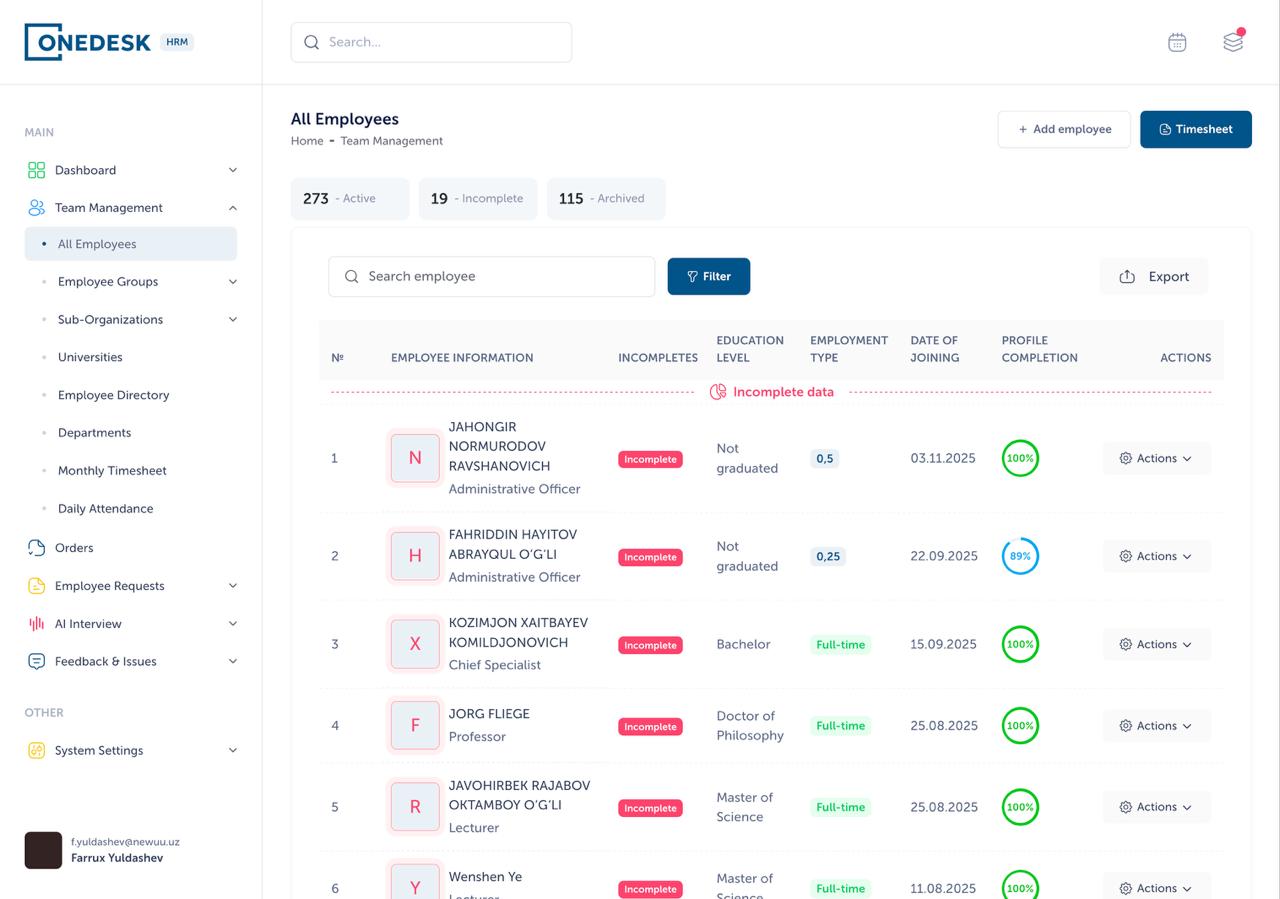Switch to the 115 Archived tab
Viewport: 1280px width, 899px height.
[x=605, y=199]
